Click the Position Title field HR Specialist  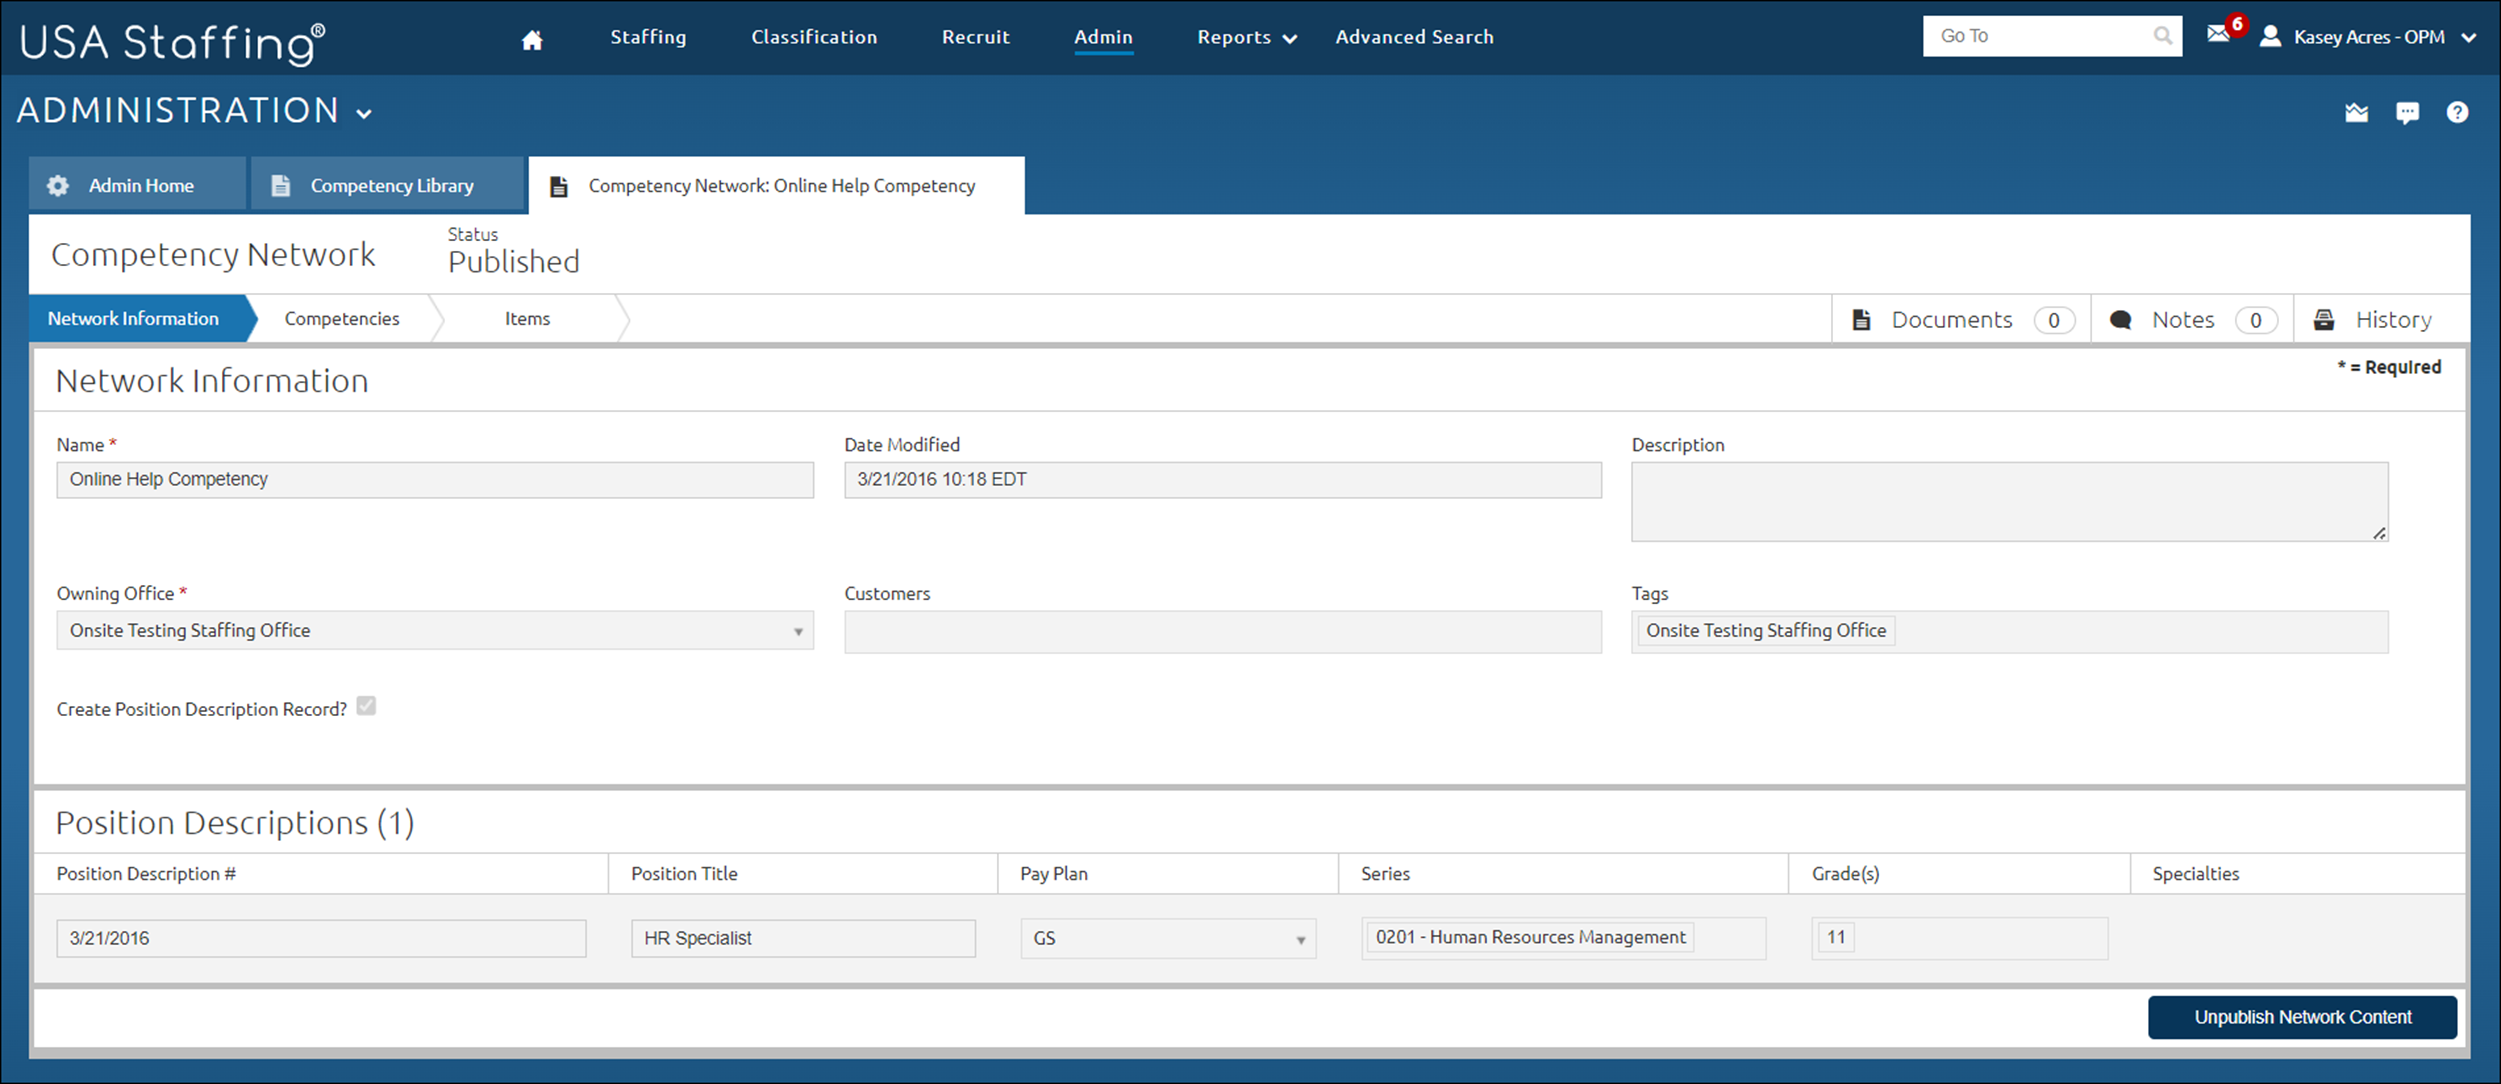(803, 939)
